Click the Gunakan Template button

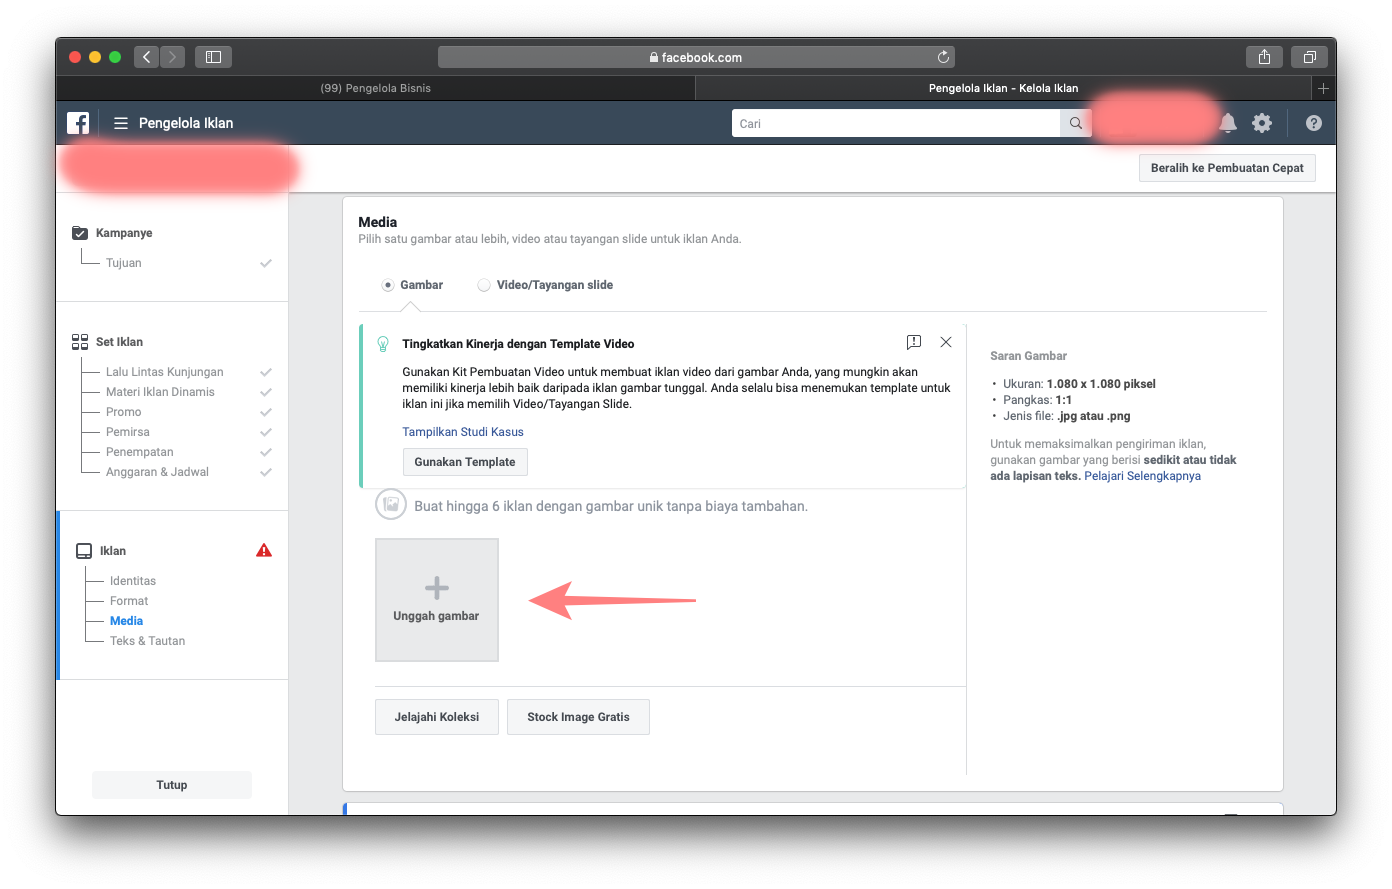tap(465, 462)
